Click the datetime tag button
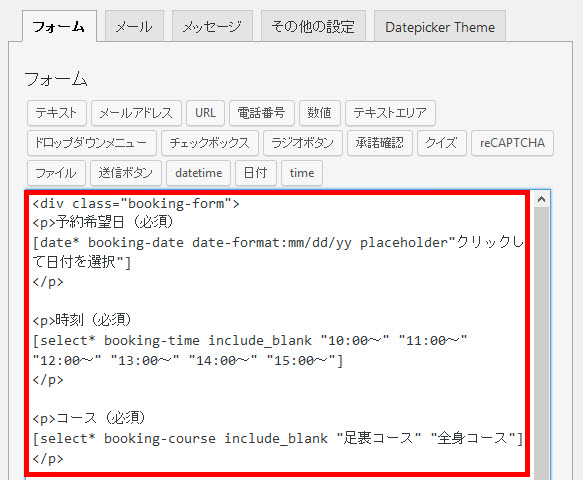 [x=199, y=173]
